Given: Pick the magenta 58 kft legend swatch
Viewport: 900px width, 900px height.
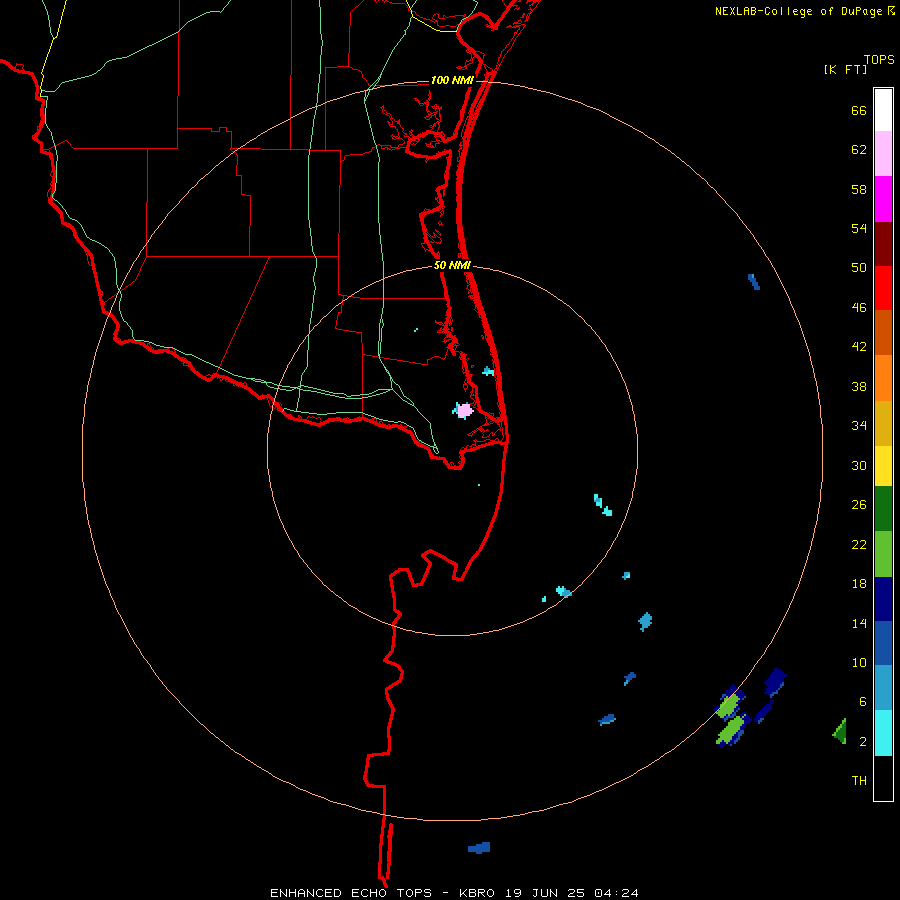Looking at the screenshot, I should coord(883,199).
